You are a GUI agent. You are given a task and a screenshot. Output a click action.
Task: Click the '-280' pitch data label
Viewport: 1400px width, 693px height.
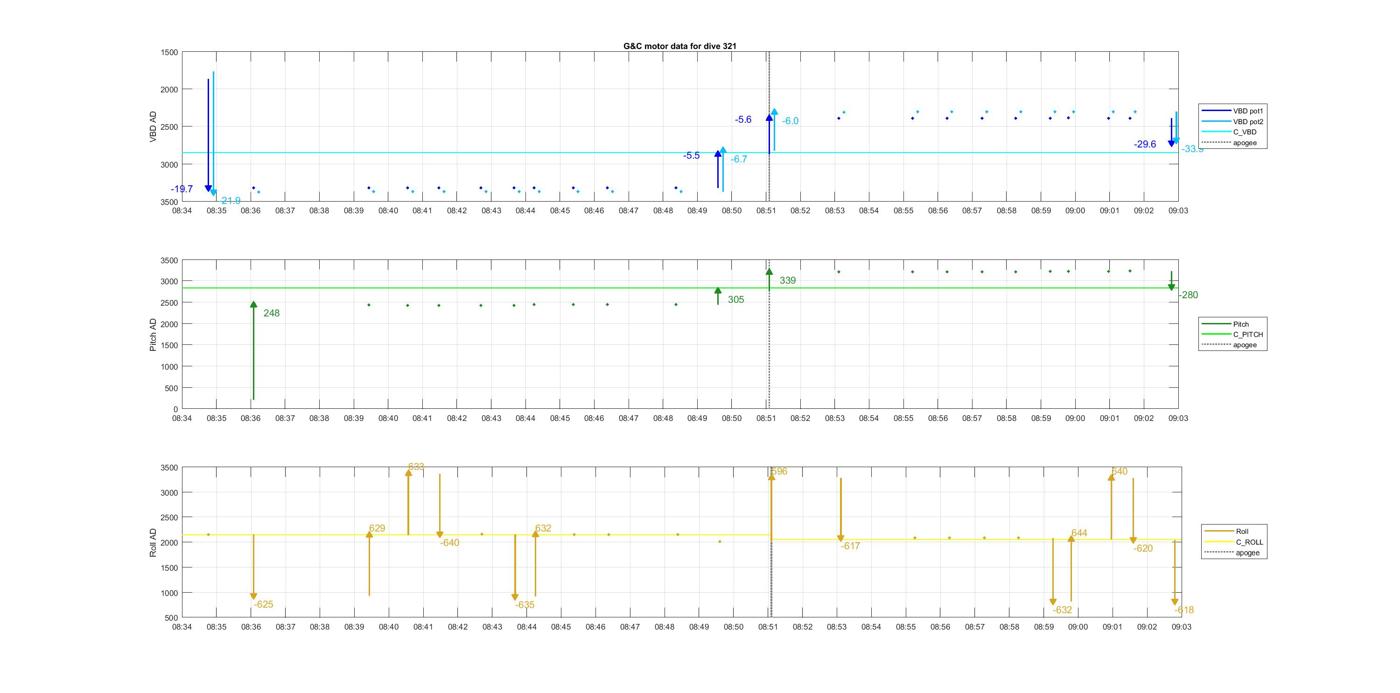(1188, 295)
